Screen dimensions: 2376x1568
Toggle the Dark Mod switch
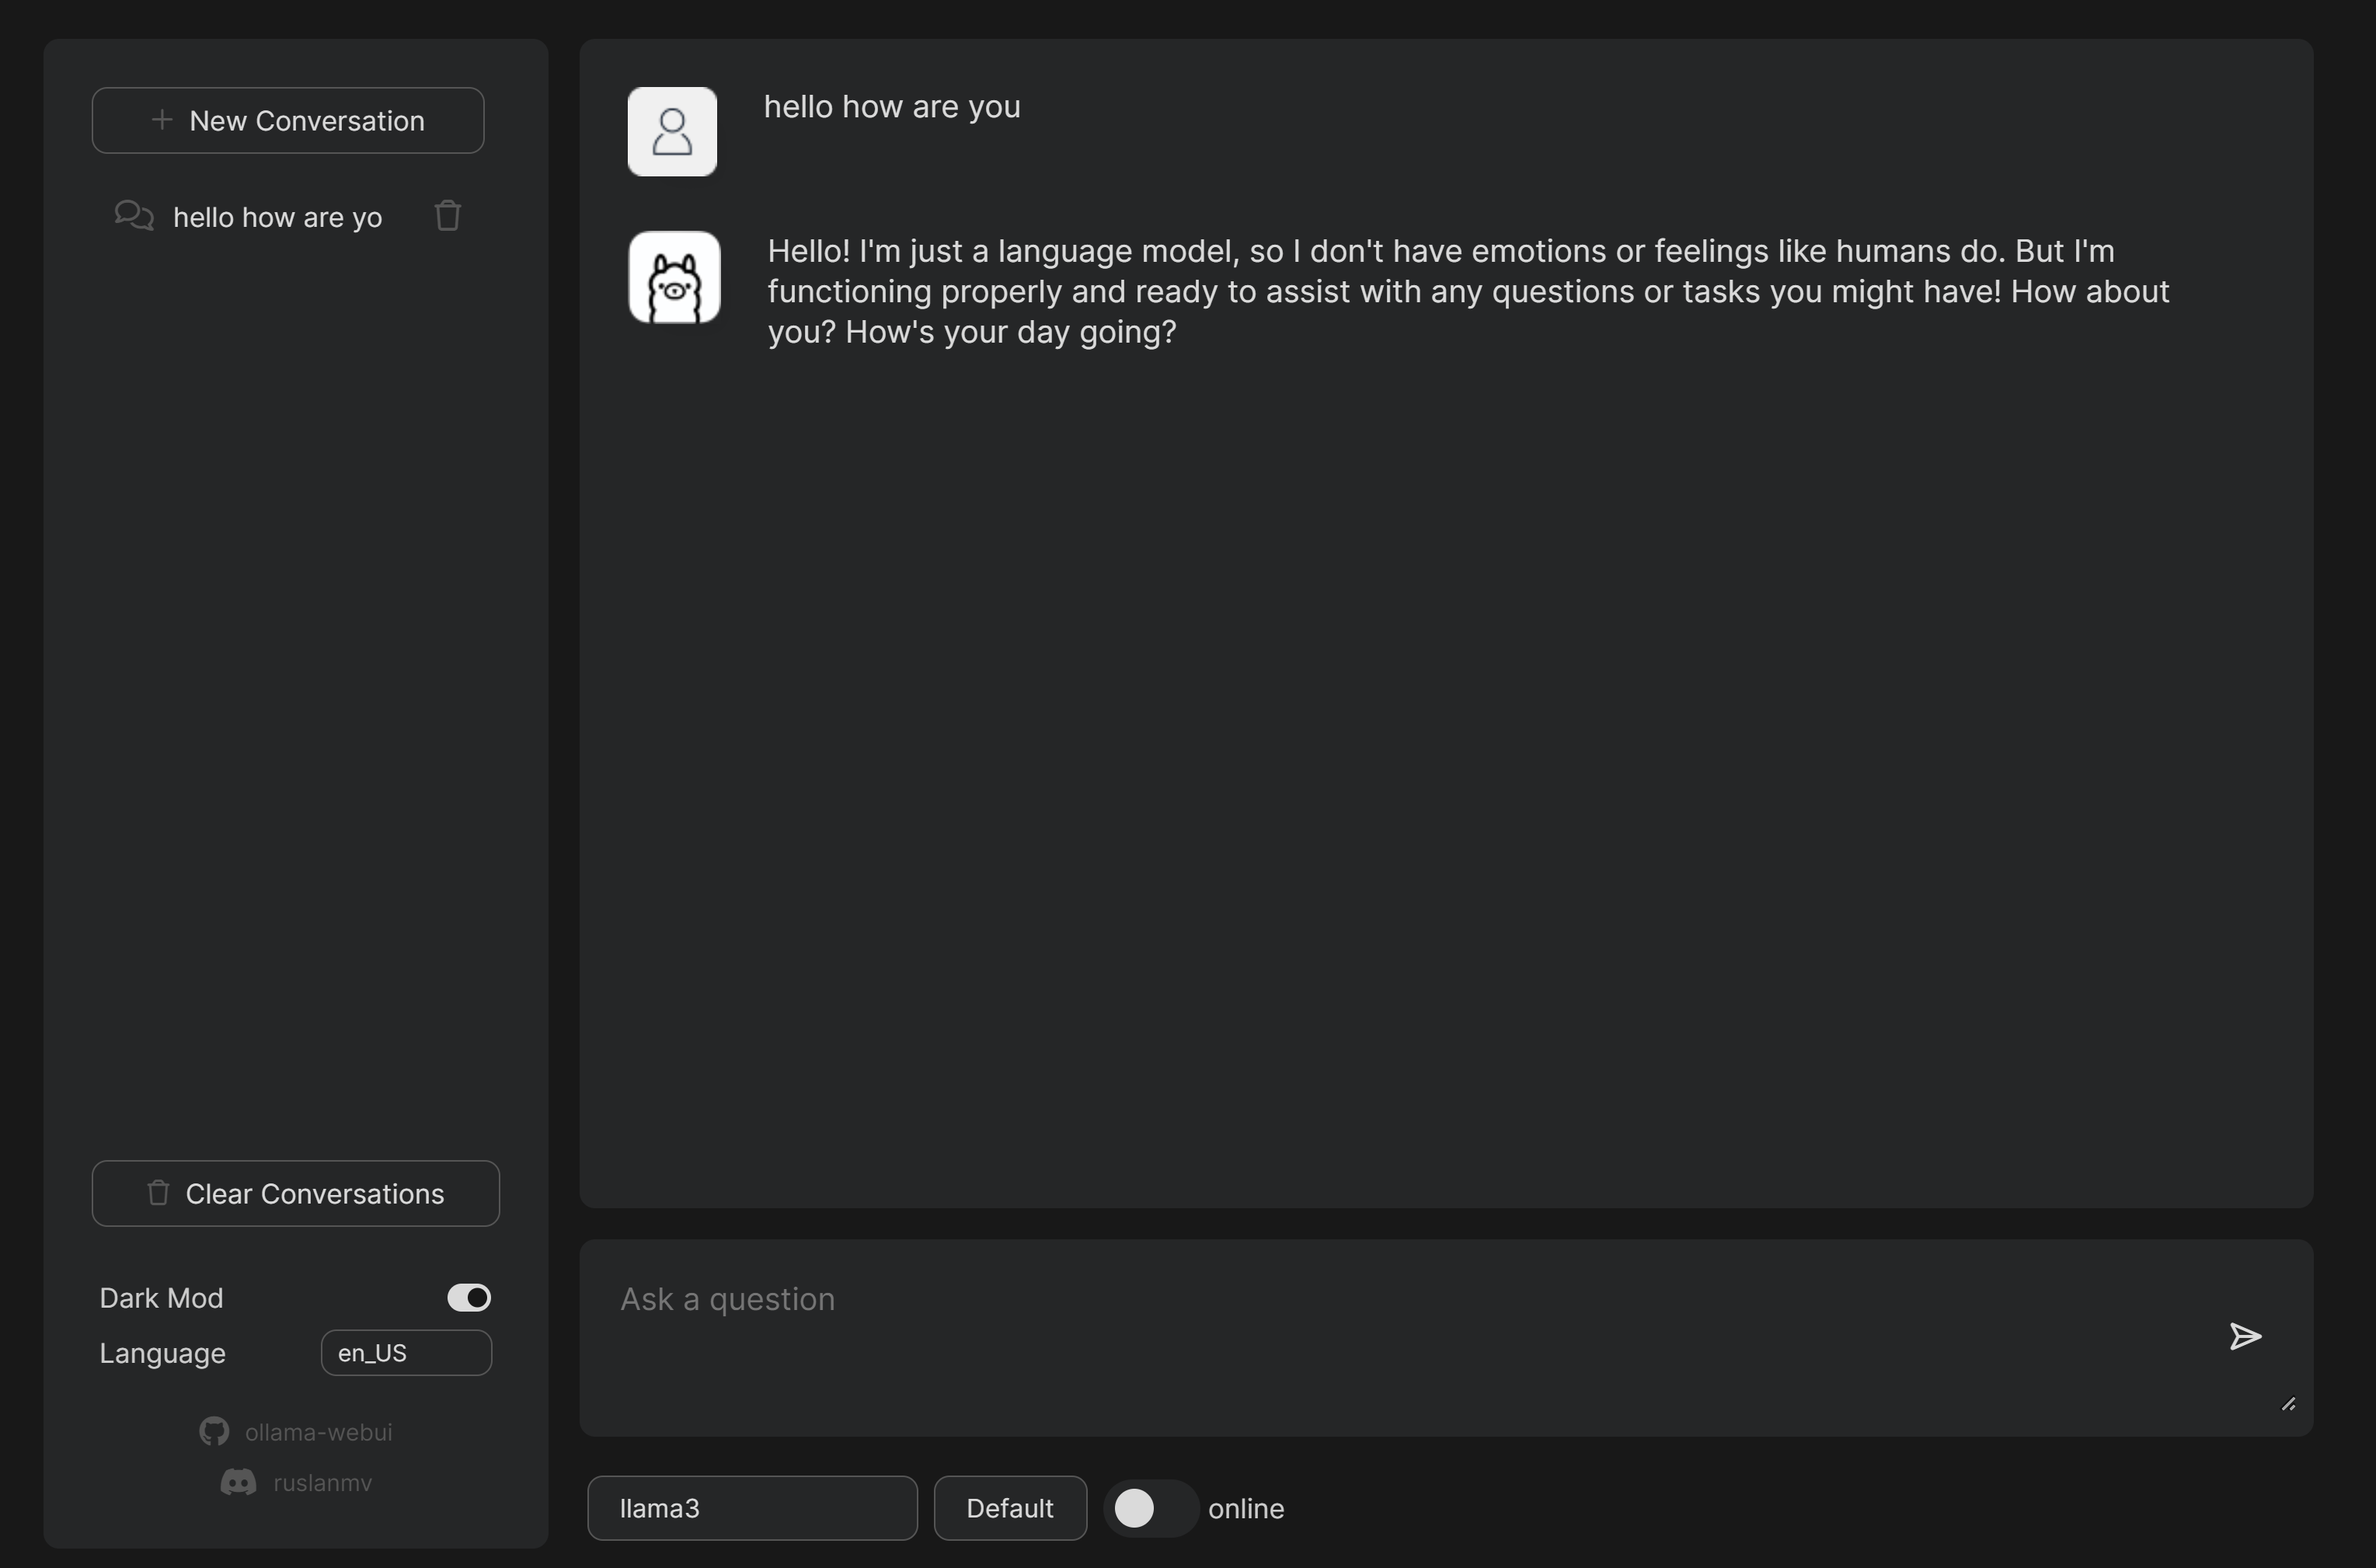pos(469,1297)
